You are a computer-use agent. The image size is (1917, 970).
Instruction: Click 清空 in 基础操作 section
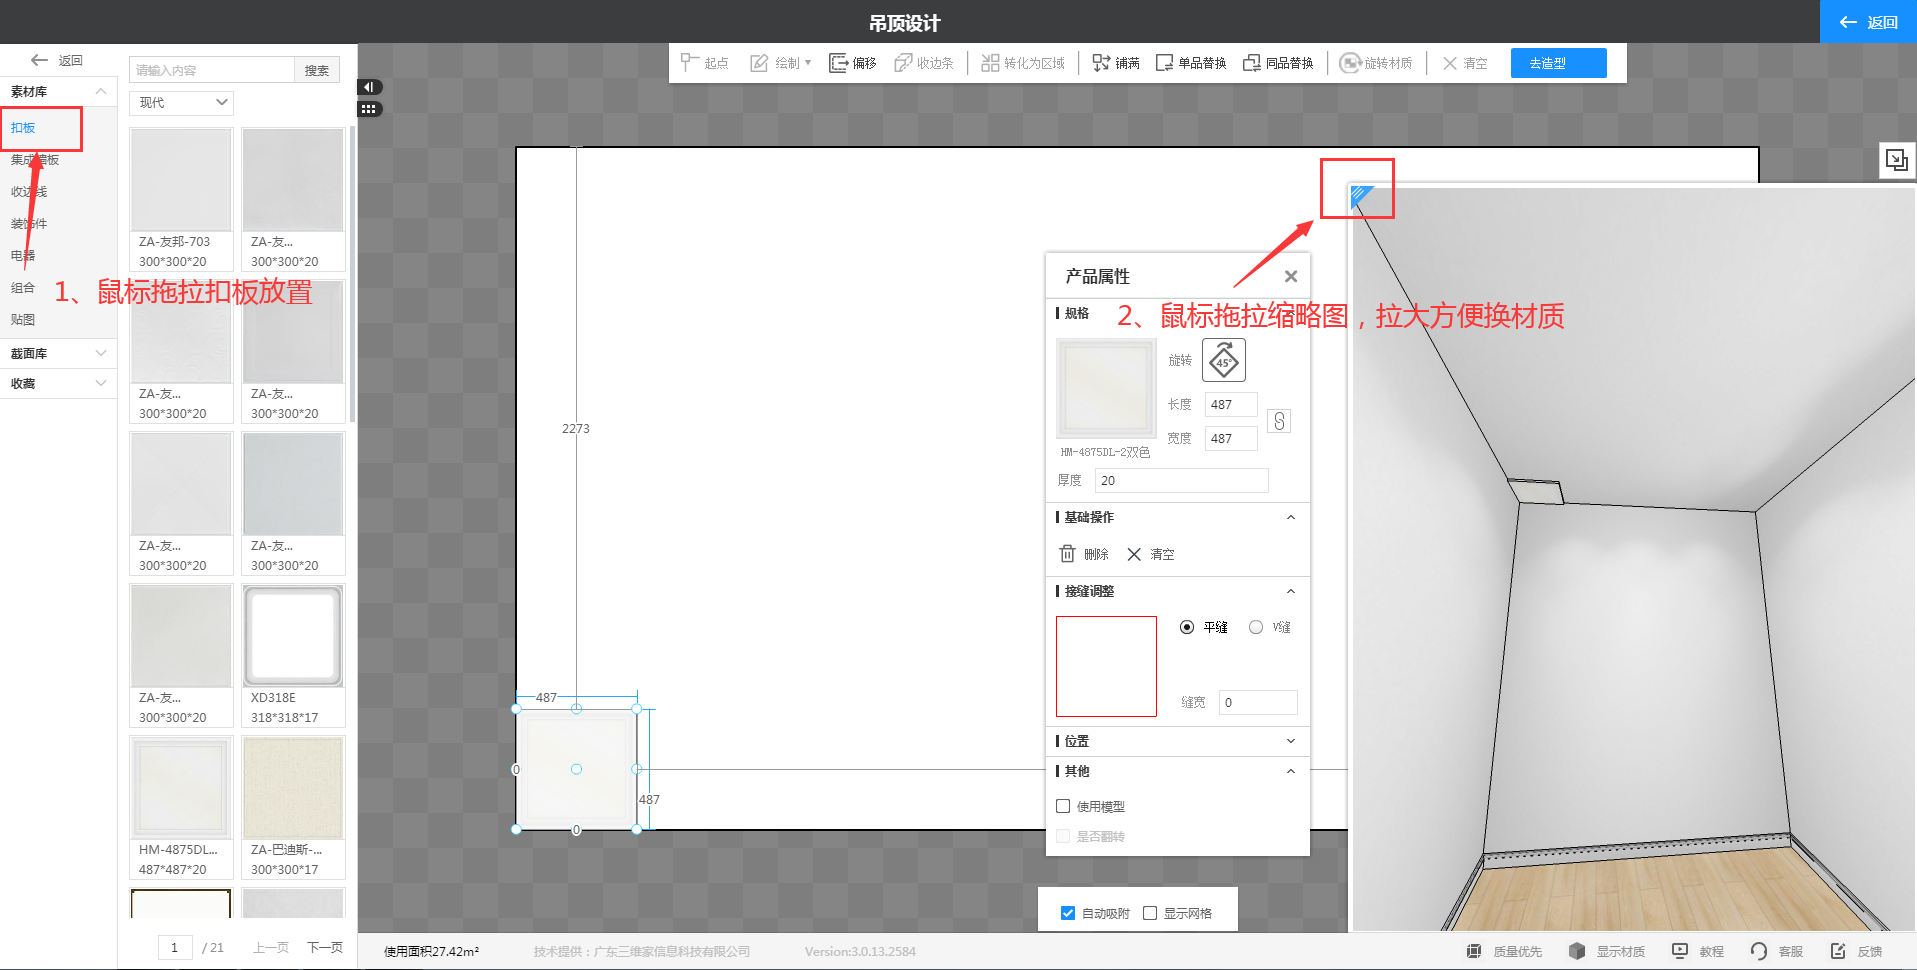1151,554
